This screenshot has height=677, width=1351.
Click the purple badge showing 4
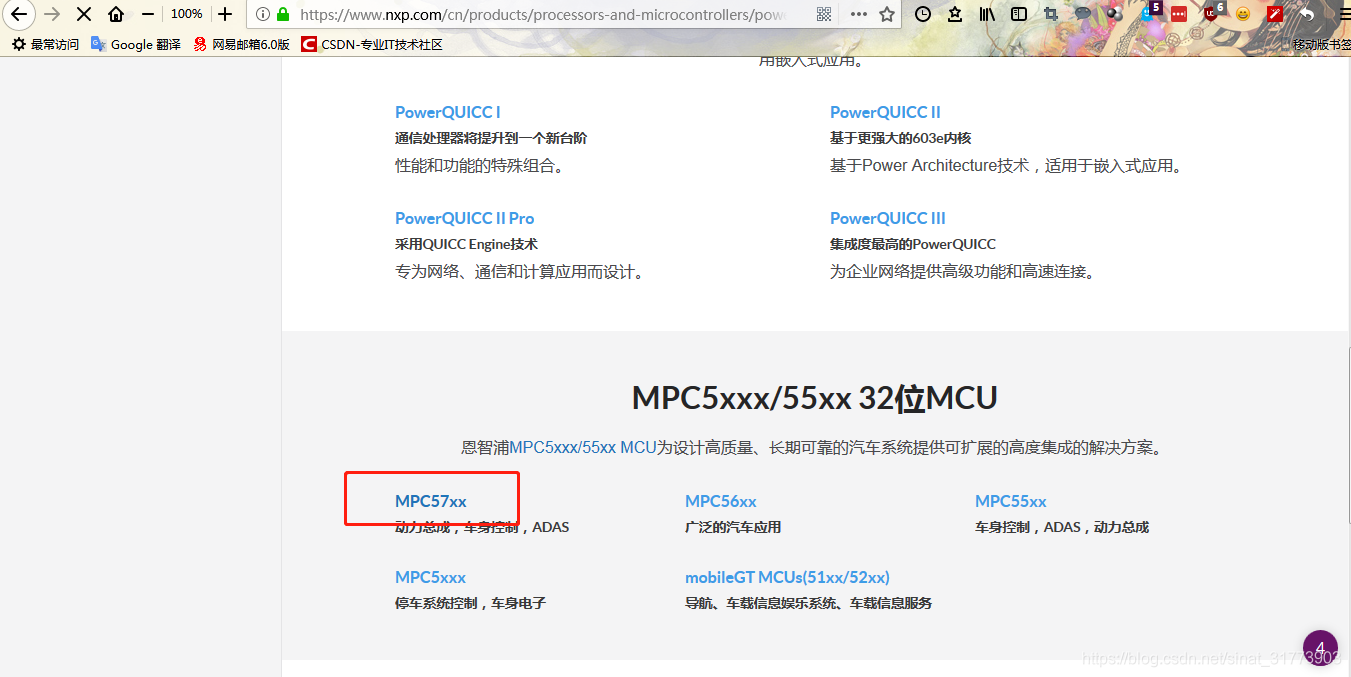pyautogui.click(x=1320, y=648)
